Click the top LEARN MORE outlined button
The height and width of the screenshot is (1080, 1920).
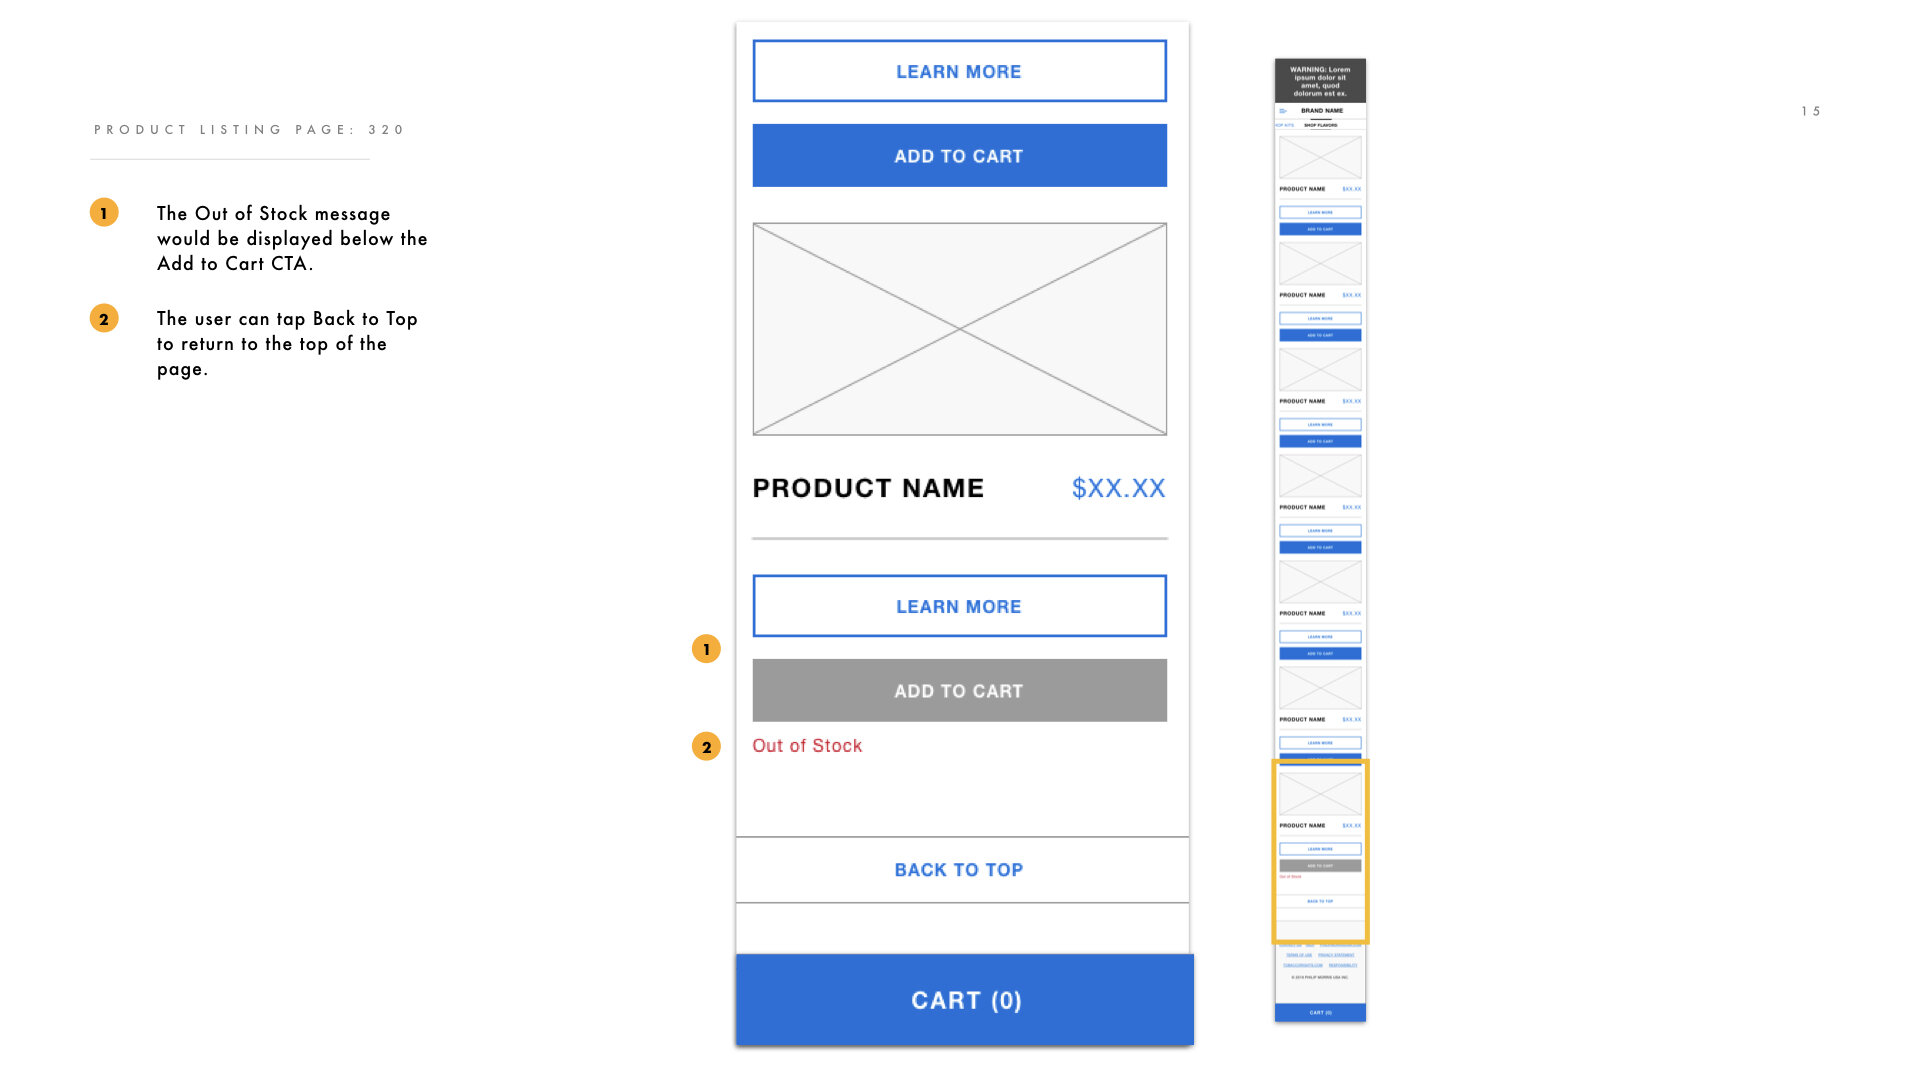pyautogui.click(x=959, y=71)
